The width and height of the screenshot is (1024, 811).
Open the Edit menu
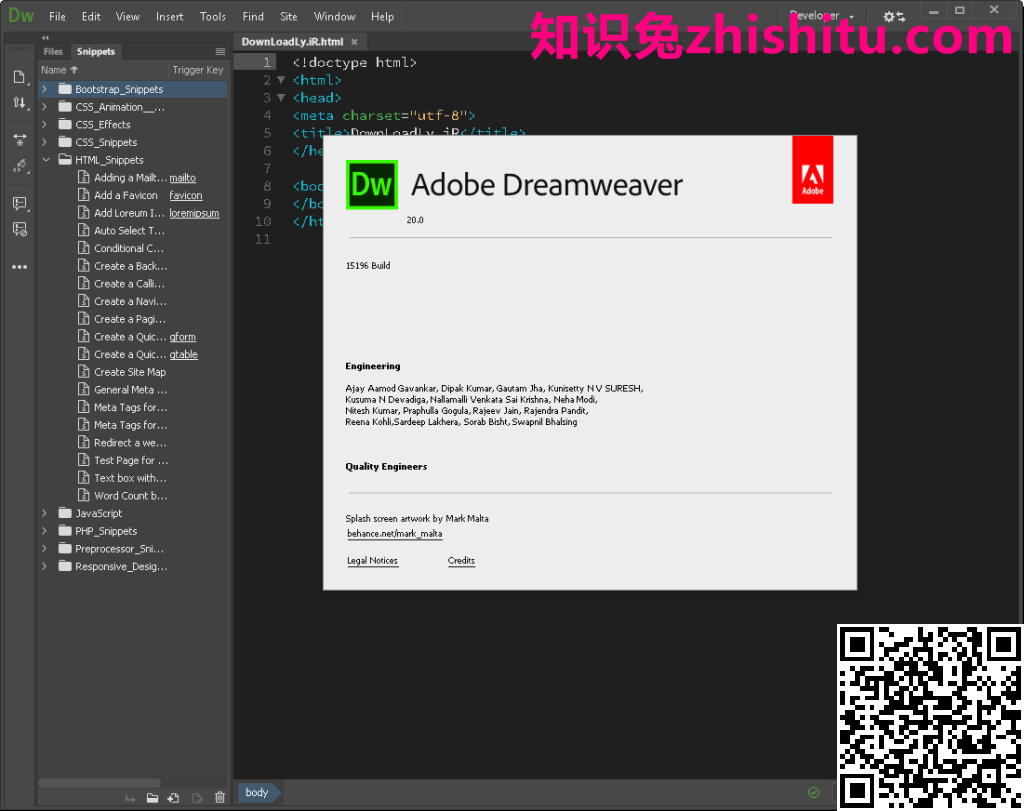tap(91, 16)
